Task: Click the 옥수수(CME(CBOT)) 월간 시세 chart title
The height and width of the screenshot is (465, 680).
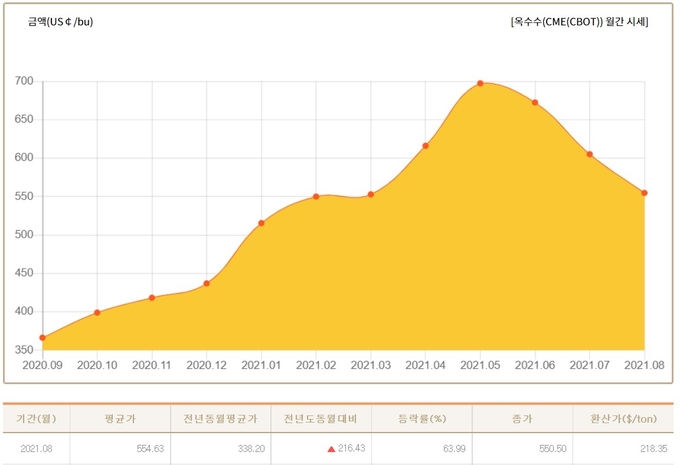Action: click(579, 22)
